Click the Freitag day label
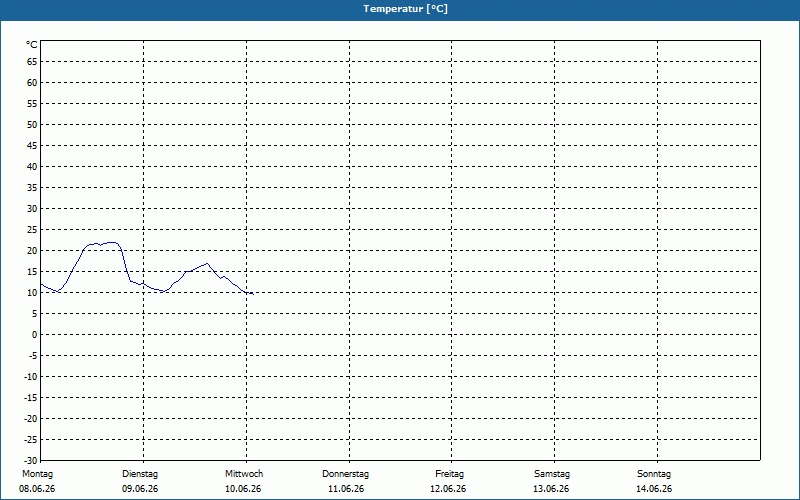The height and width of the screenshot is (500, 800). (449, 474)
